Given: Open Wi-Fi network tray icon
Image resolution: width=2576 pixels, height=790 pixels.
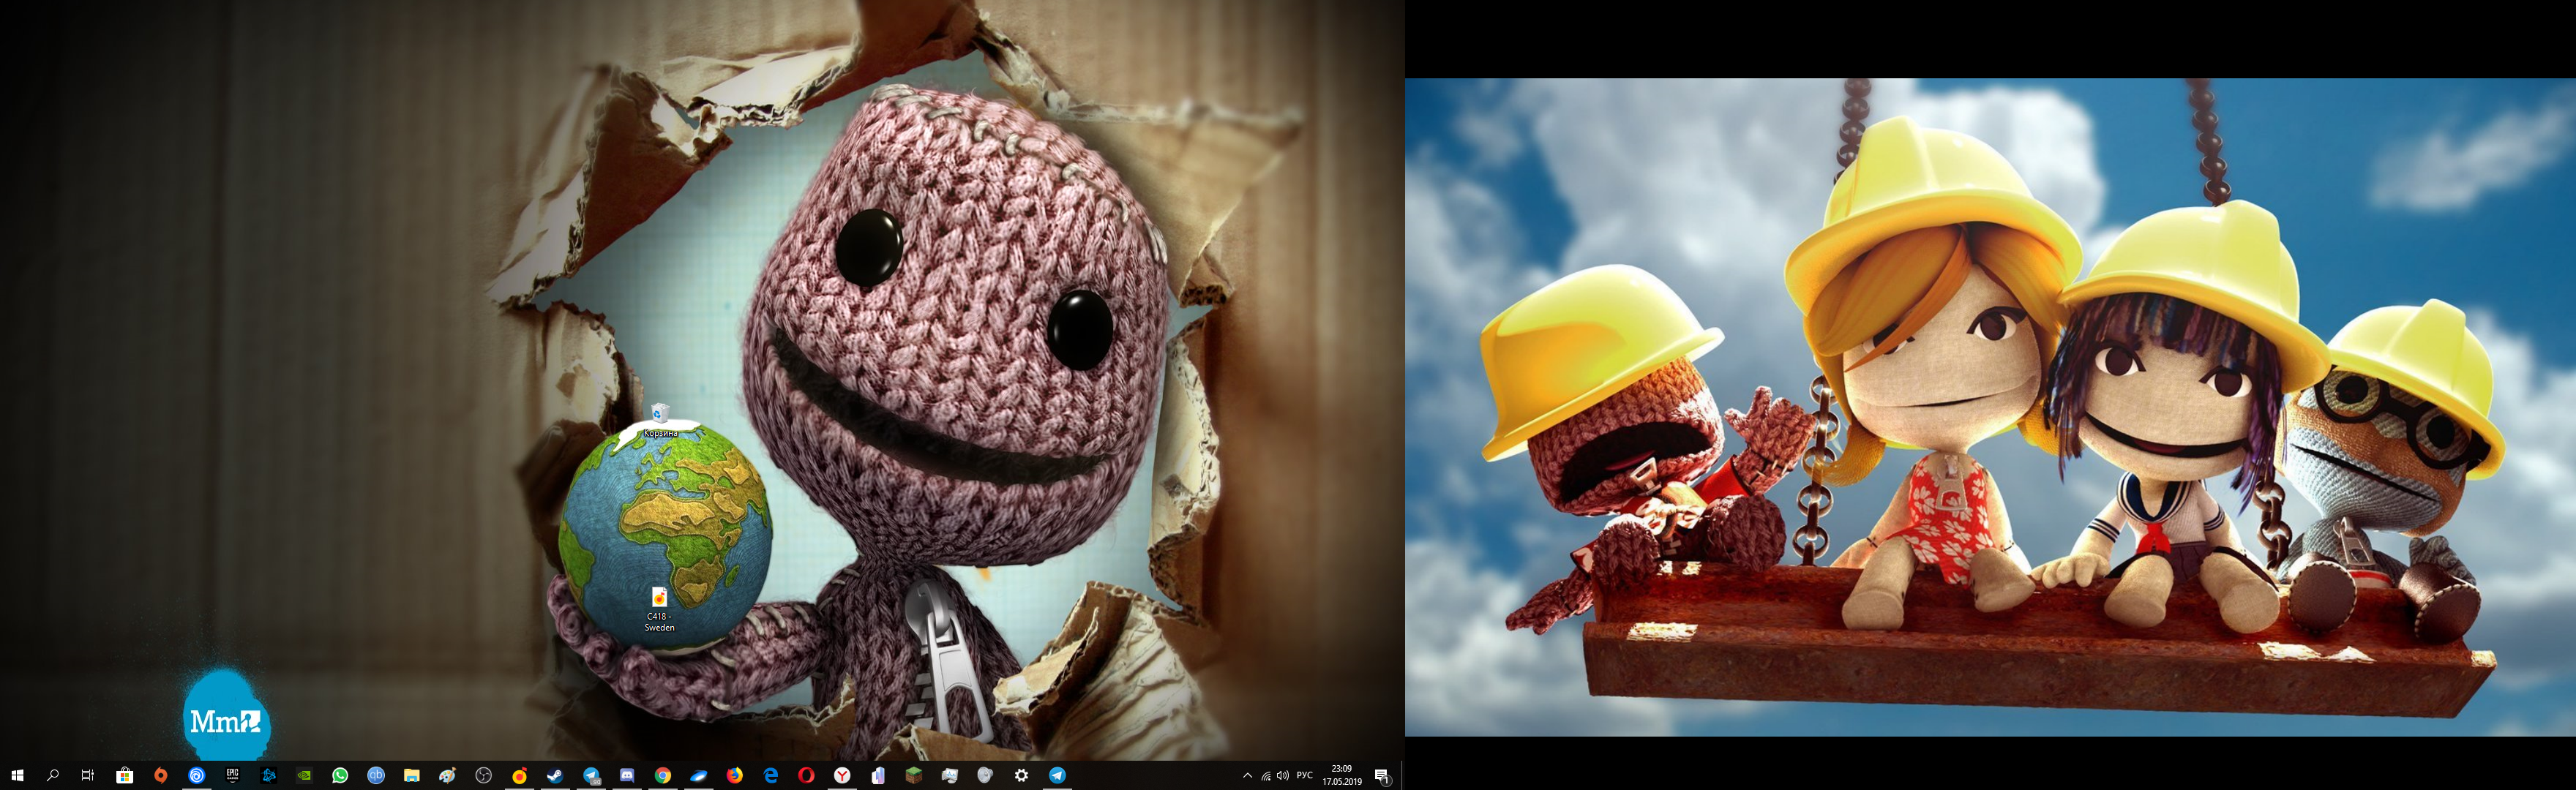Looking at the screenshot, I should (x=1267, y=776).
